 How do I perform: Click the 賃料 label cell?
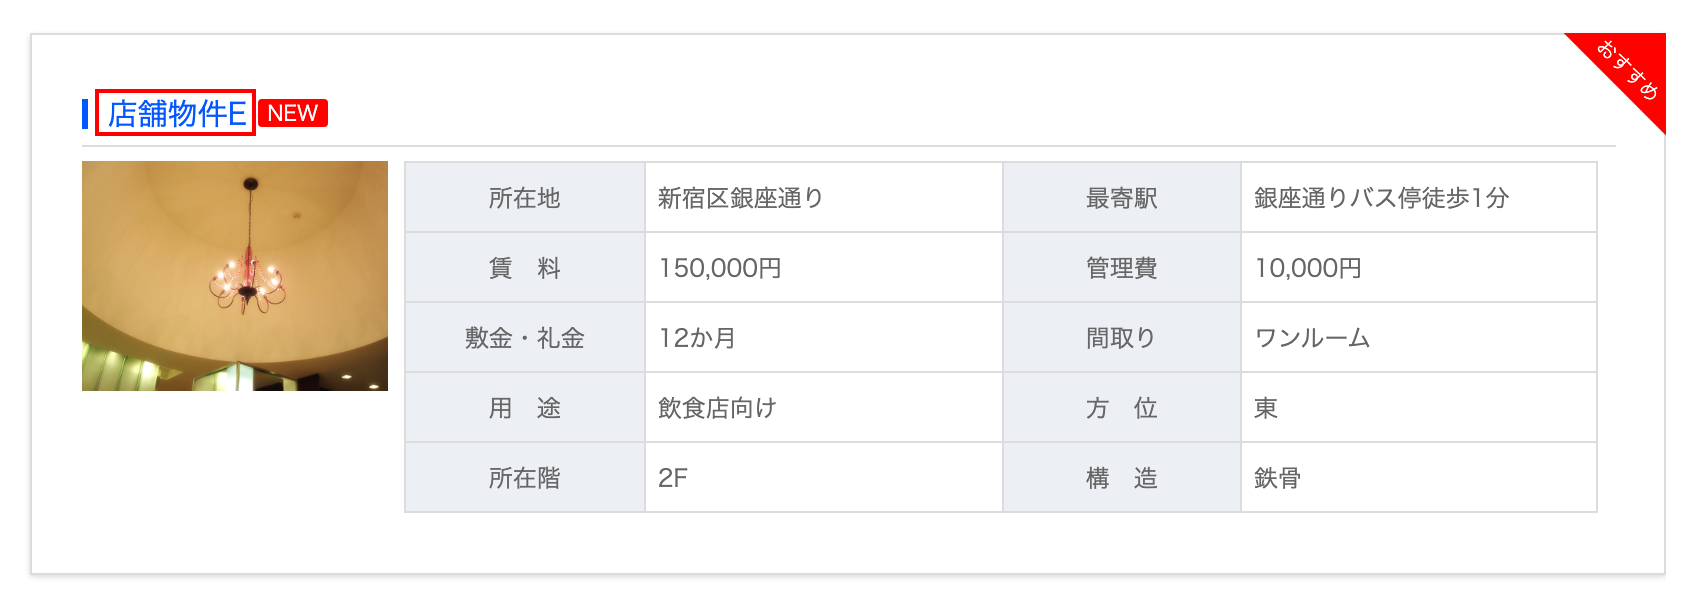point(524,268)
